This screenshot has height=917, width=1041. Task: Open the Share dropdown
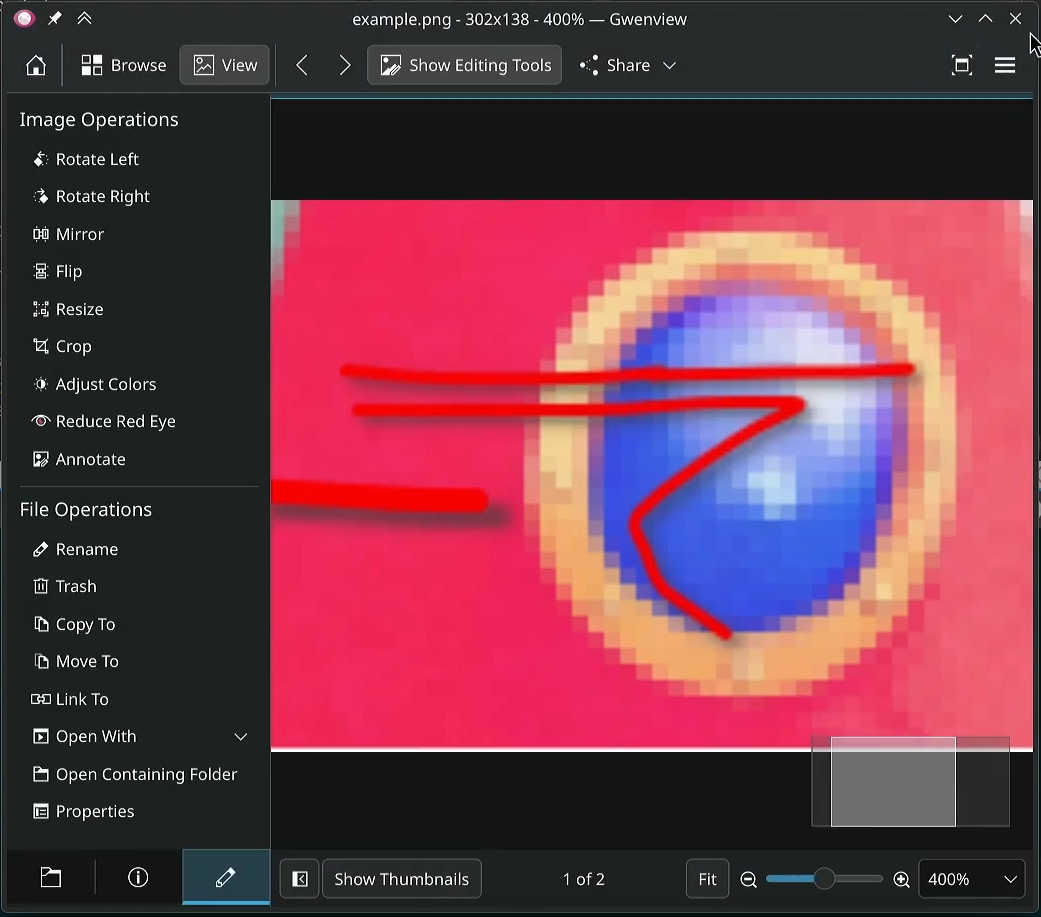(627, 65)
